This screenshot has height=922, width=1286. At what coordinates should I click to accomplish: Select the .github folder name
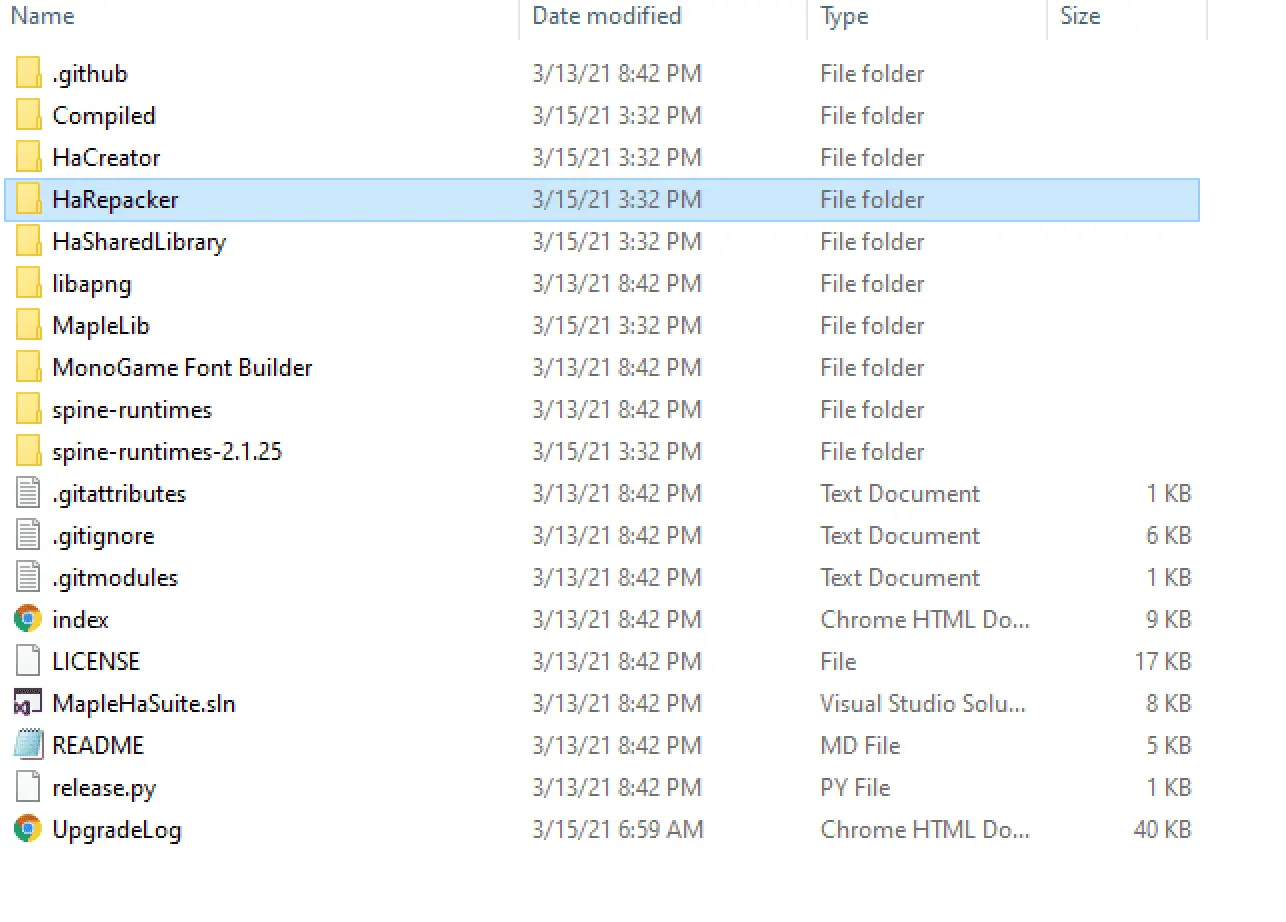[x=90, y=74]
